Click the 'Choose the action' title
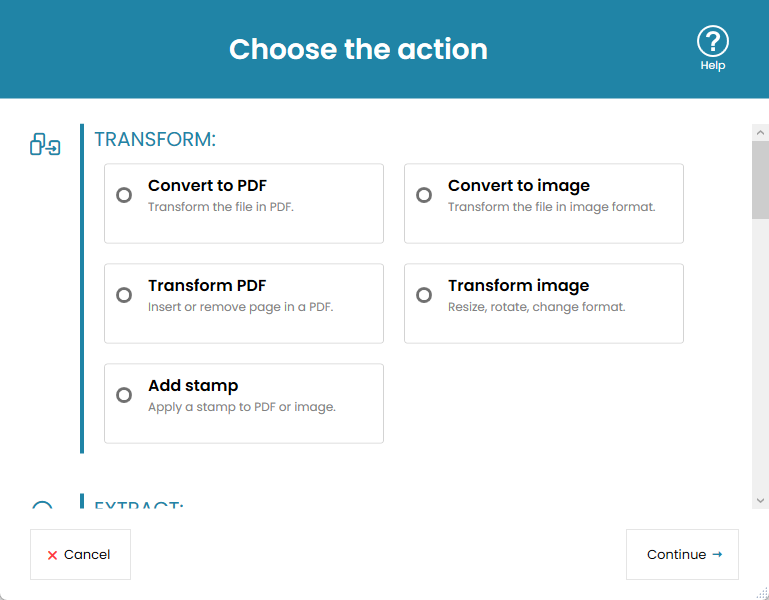 tap(358, 49)
